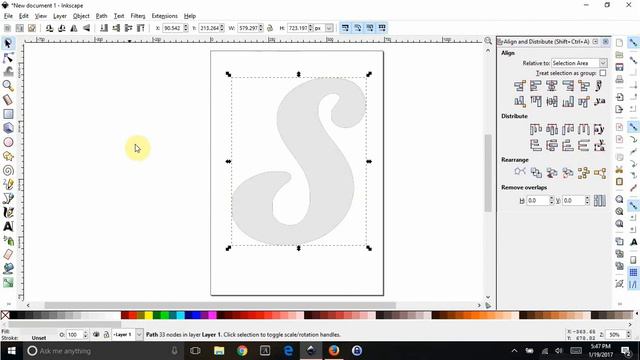Click W width spinner arrows
The image size is (640, 360).
coord(261,28)
